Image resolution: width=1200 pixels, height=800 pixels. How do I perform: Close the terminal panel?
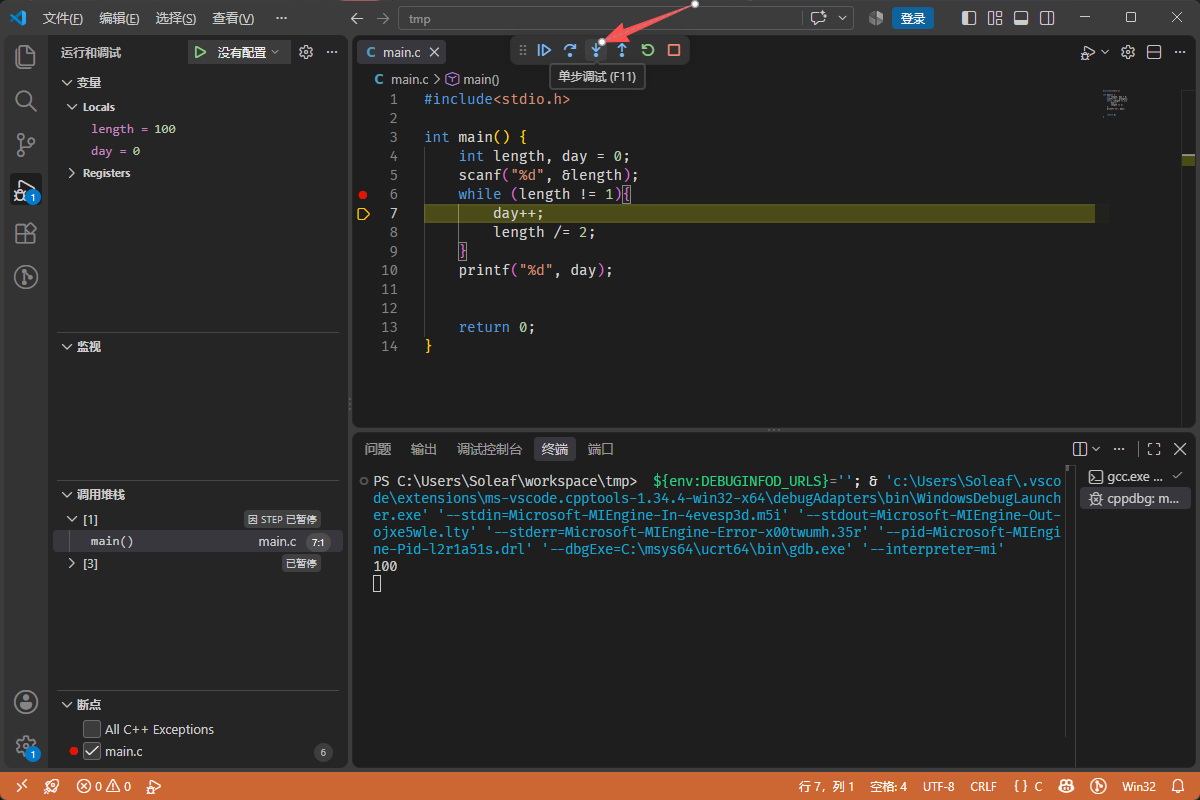tap(1180, 449)
